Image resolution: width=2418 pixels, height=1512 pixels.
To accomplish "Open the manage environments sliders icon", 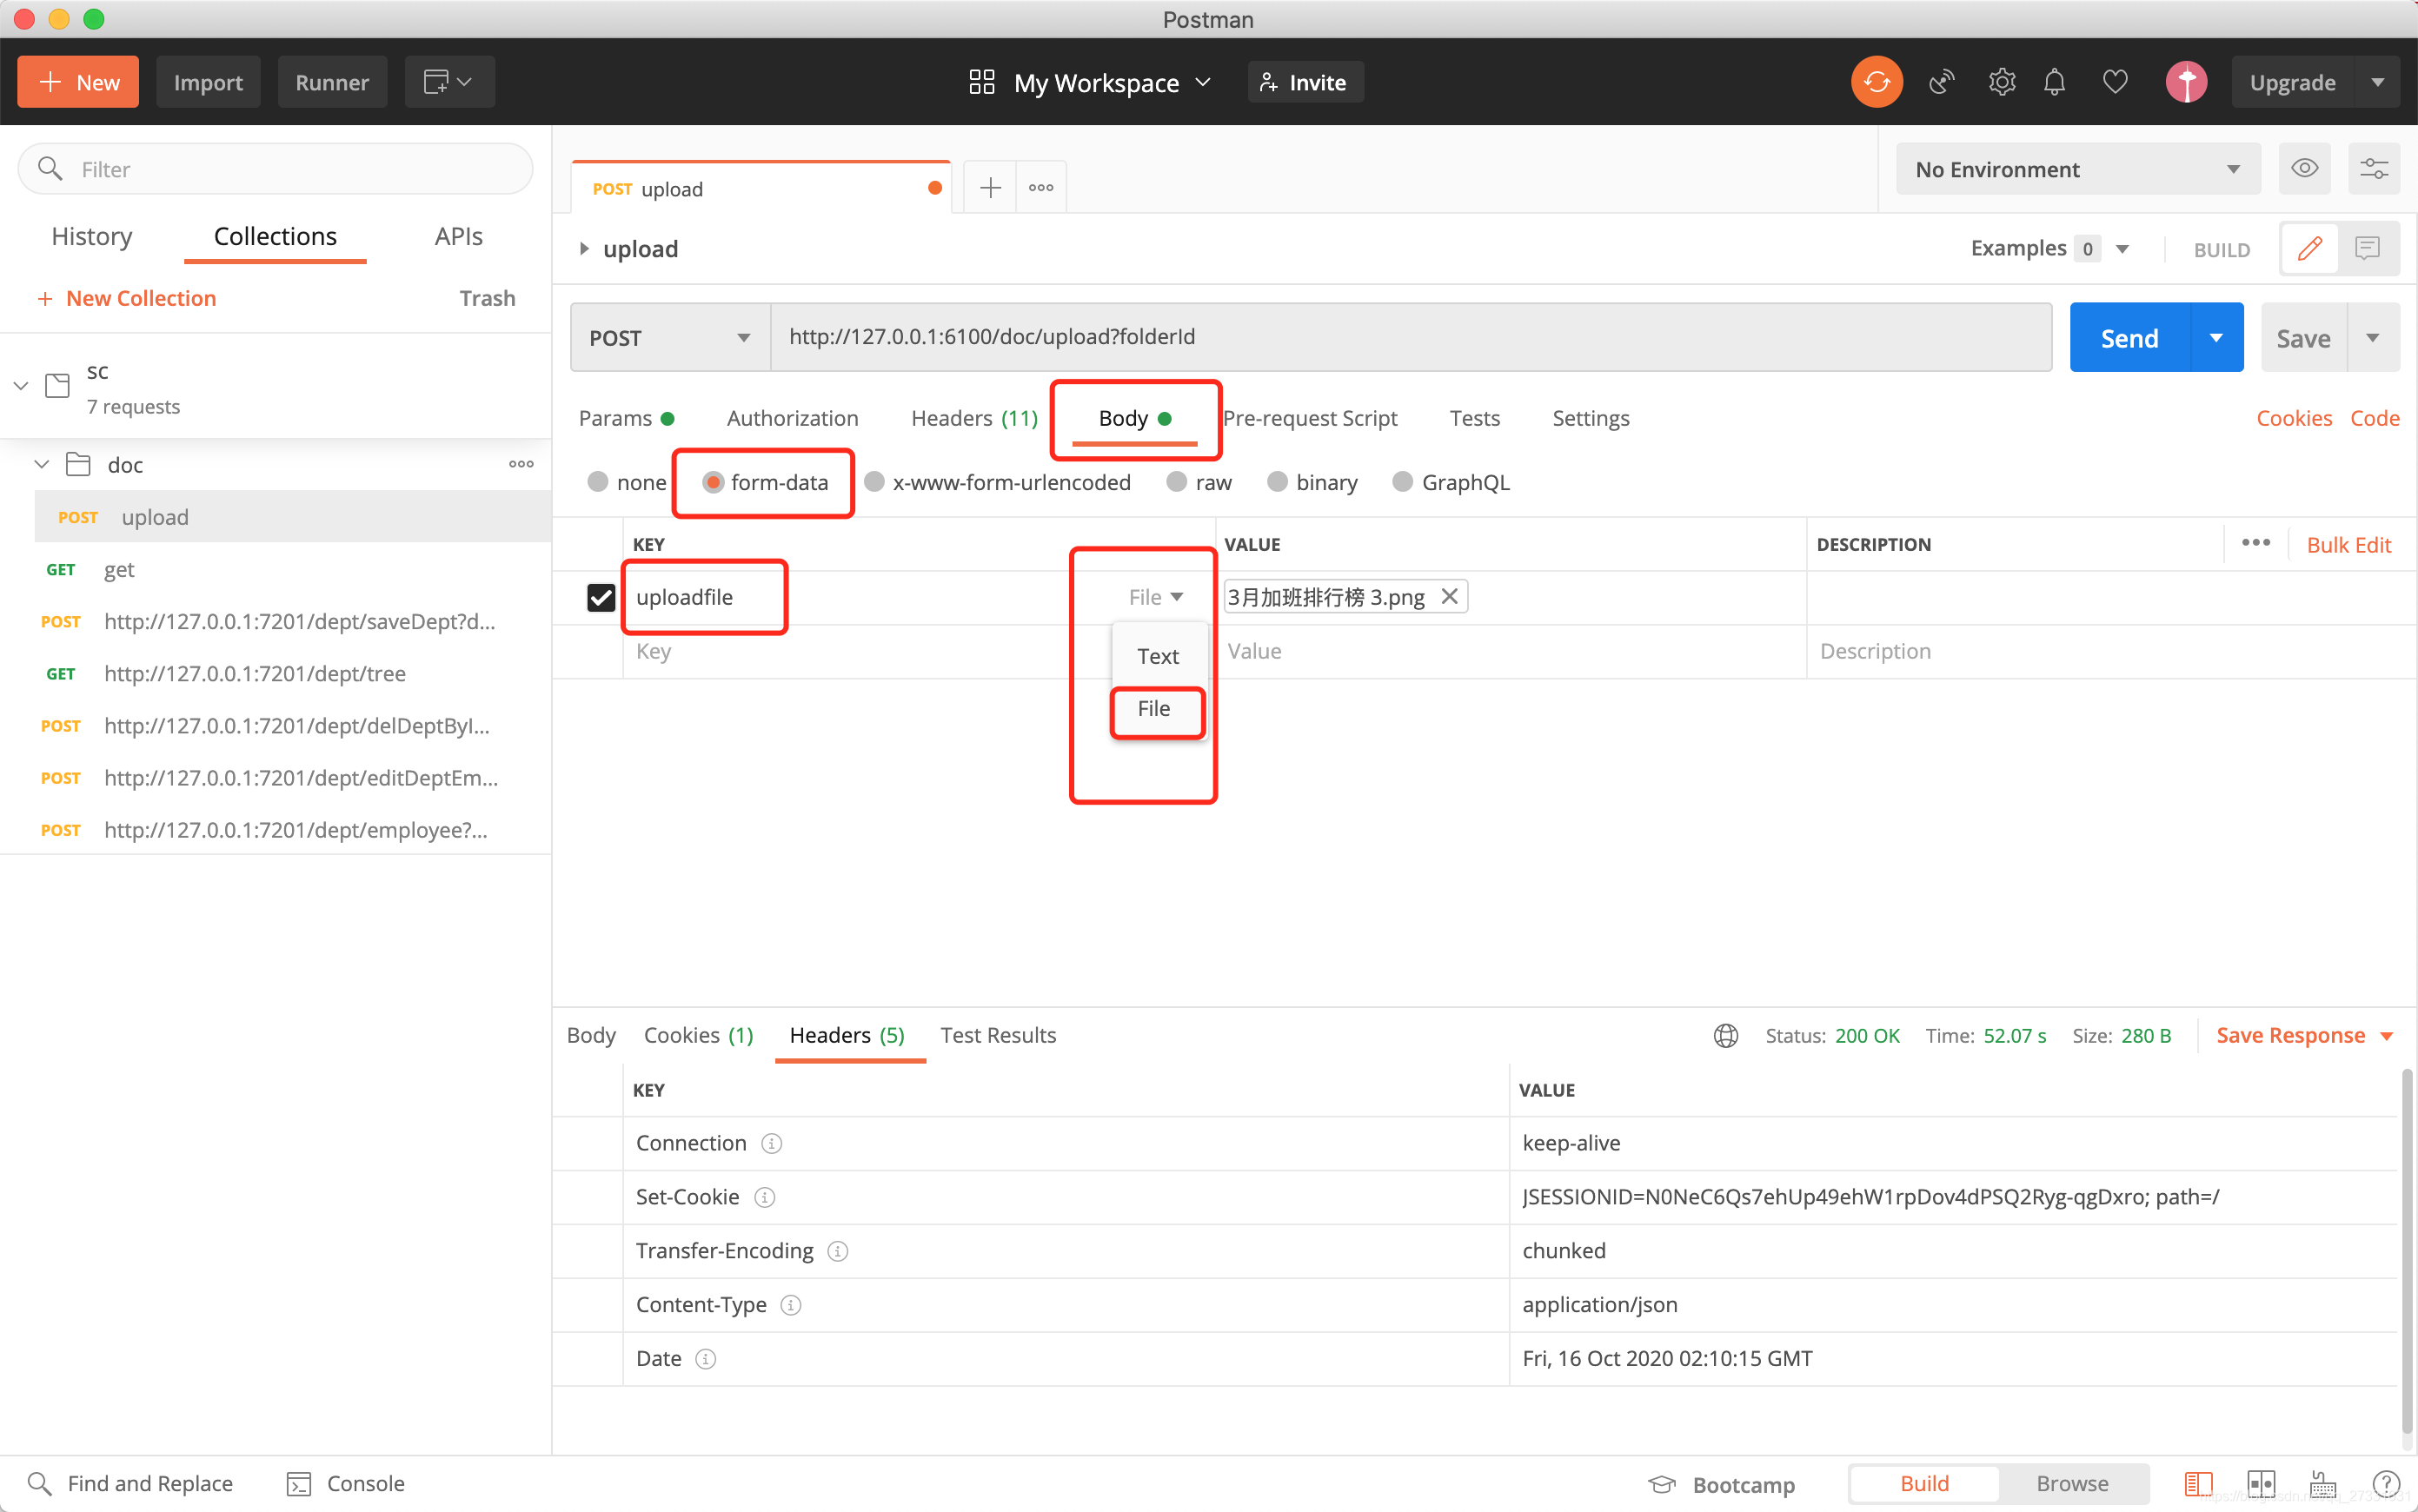I will point(2374,168).
